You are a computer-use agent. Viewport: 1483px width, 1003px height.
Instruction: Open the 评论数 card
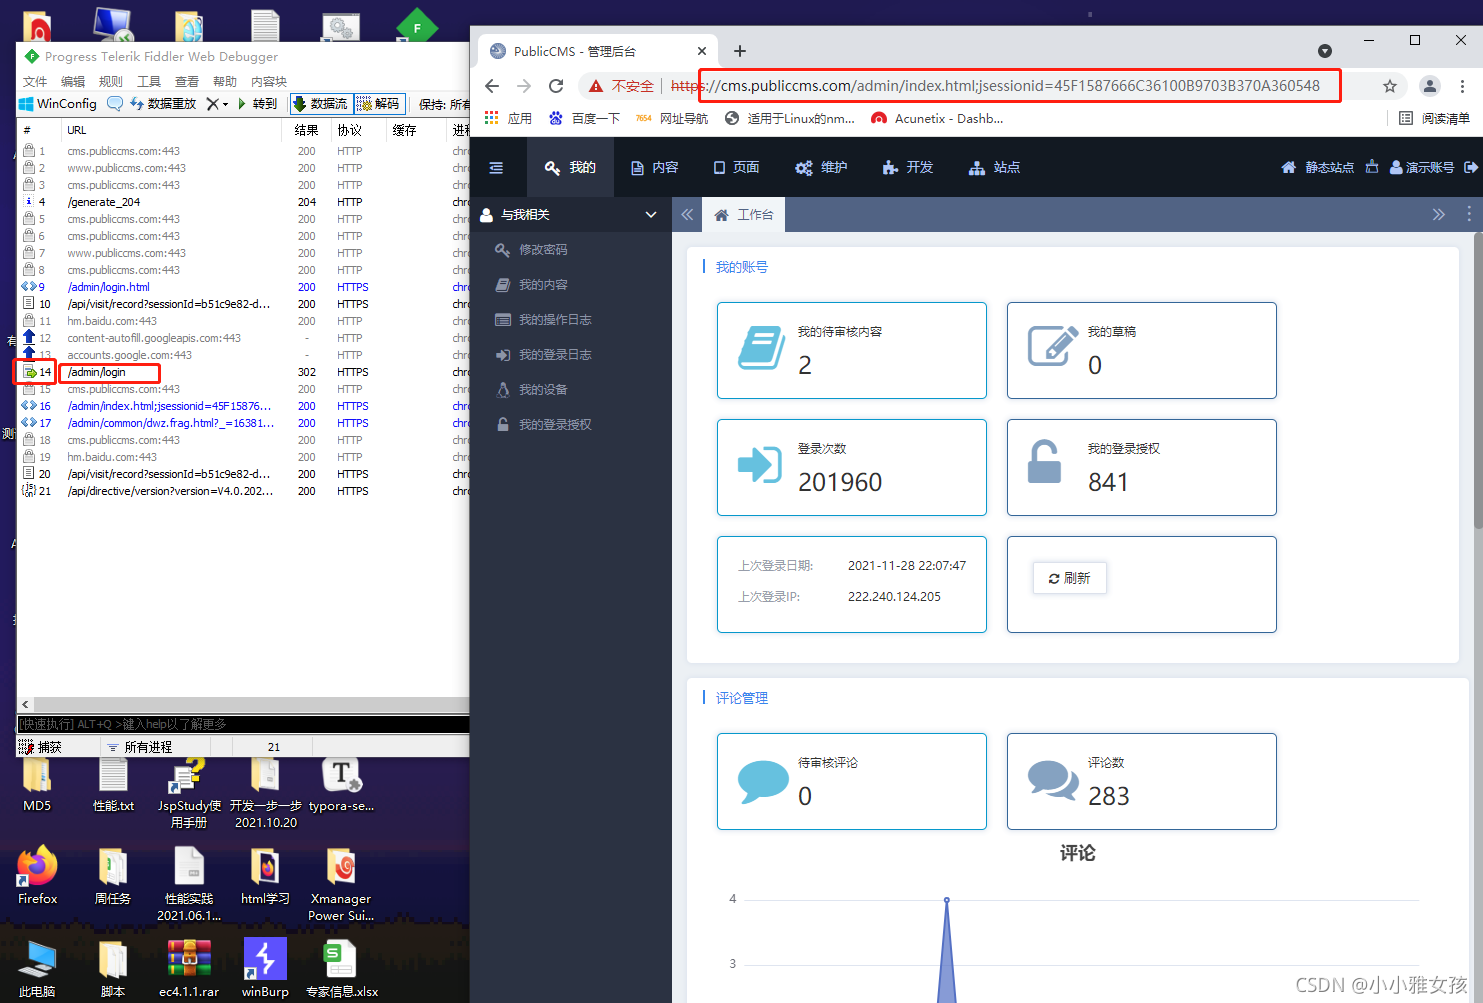point(1142,781)
